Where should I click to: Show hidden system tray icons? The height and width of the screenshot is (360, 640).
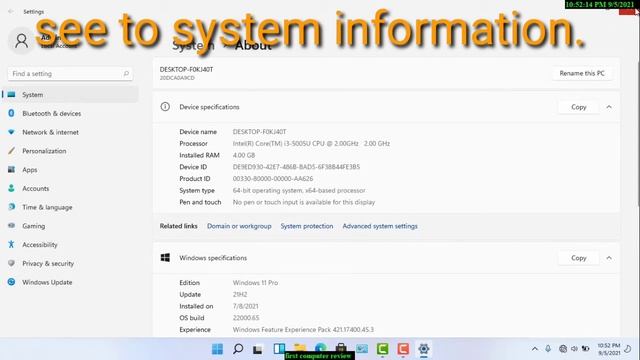pyautogui.click(x=535, y=349)
